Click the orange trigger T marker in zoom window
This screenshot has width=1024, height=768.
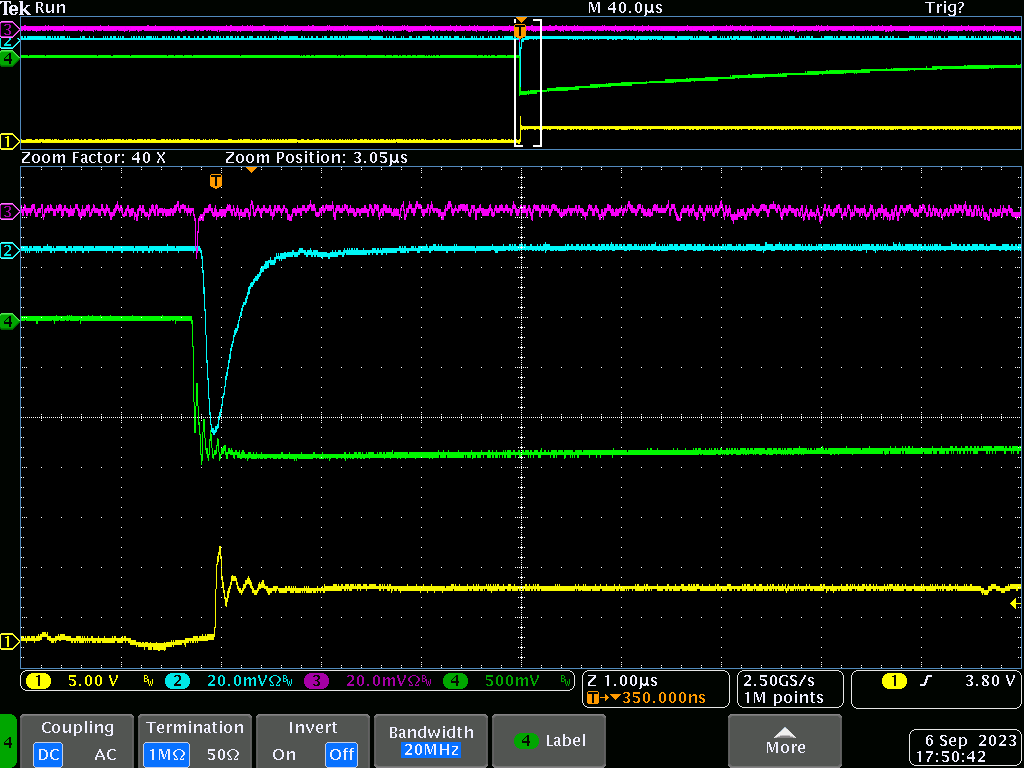[x=215, y=181]
